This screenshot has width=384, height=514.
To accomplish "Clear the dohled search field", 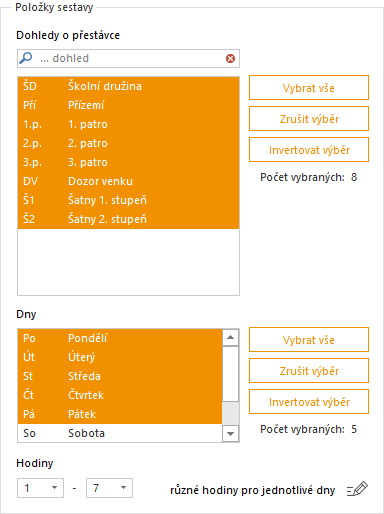I will 230,59.
